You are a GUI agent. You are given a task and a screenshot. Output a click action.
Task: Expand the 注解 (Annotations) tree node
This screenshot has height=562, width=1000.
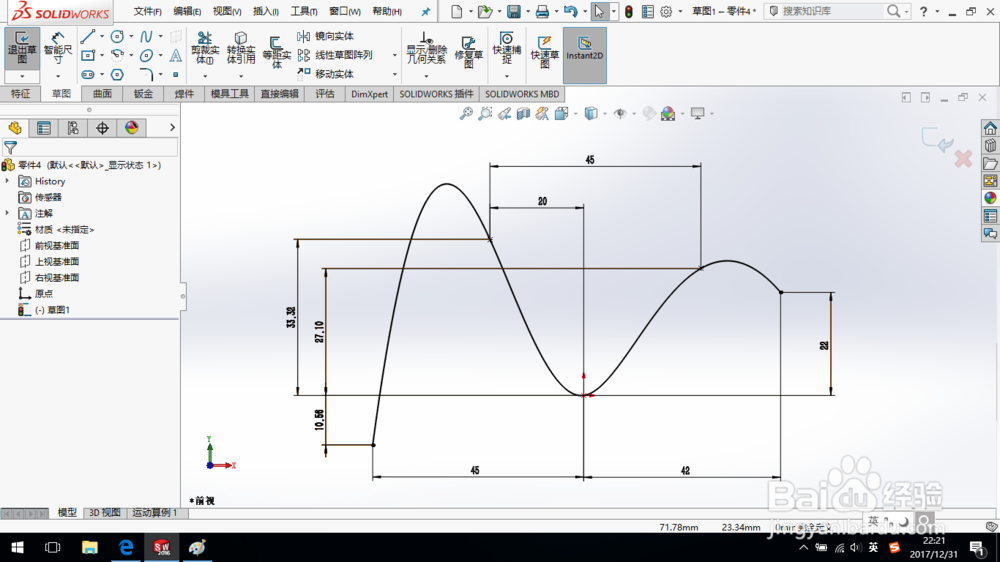point(8,213)
